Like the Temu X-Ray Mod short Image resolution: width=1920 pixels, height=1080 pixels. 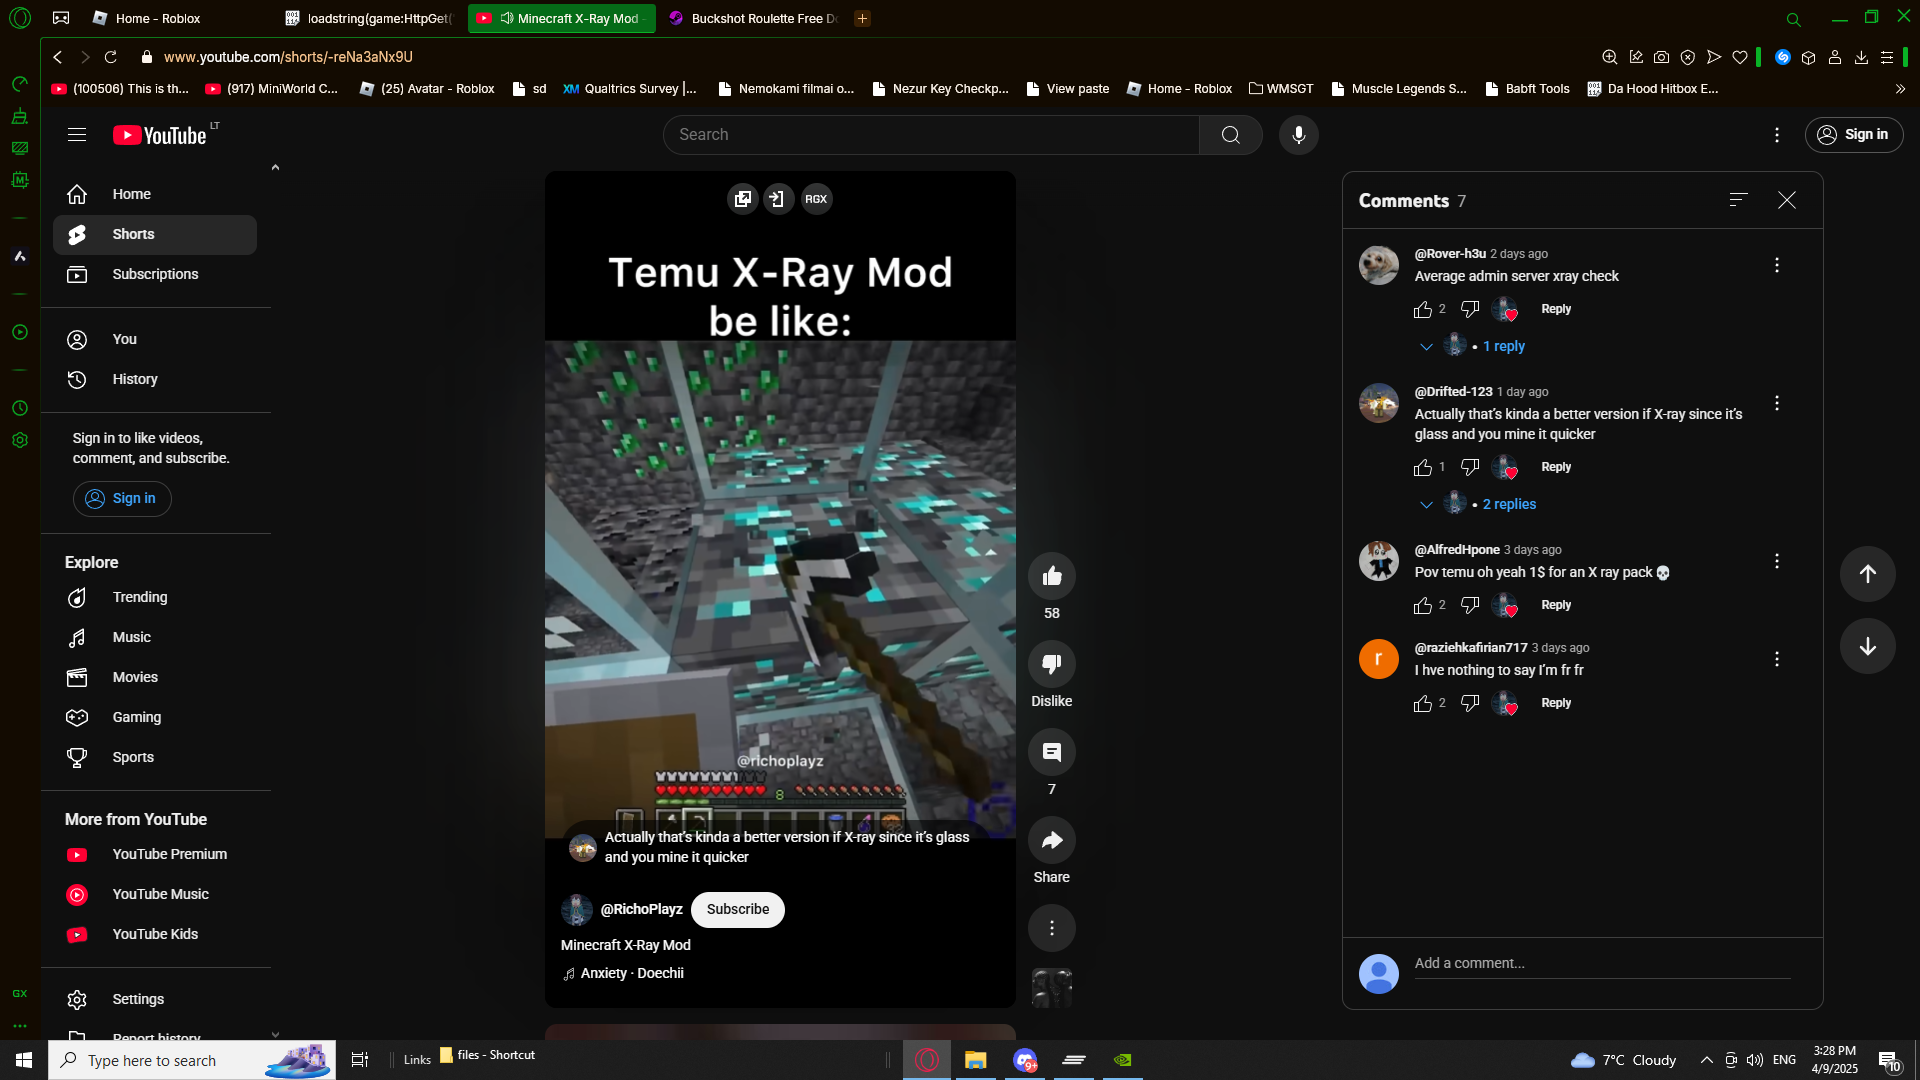1052,576
